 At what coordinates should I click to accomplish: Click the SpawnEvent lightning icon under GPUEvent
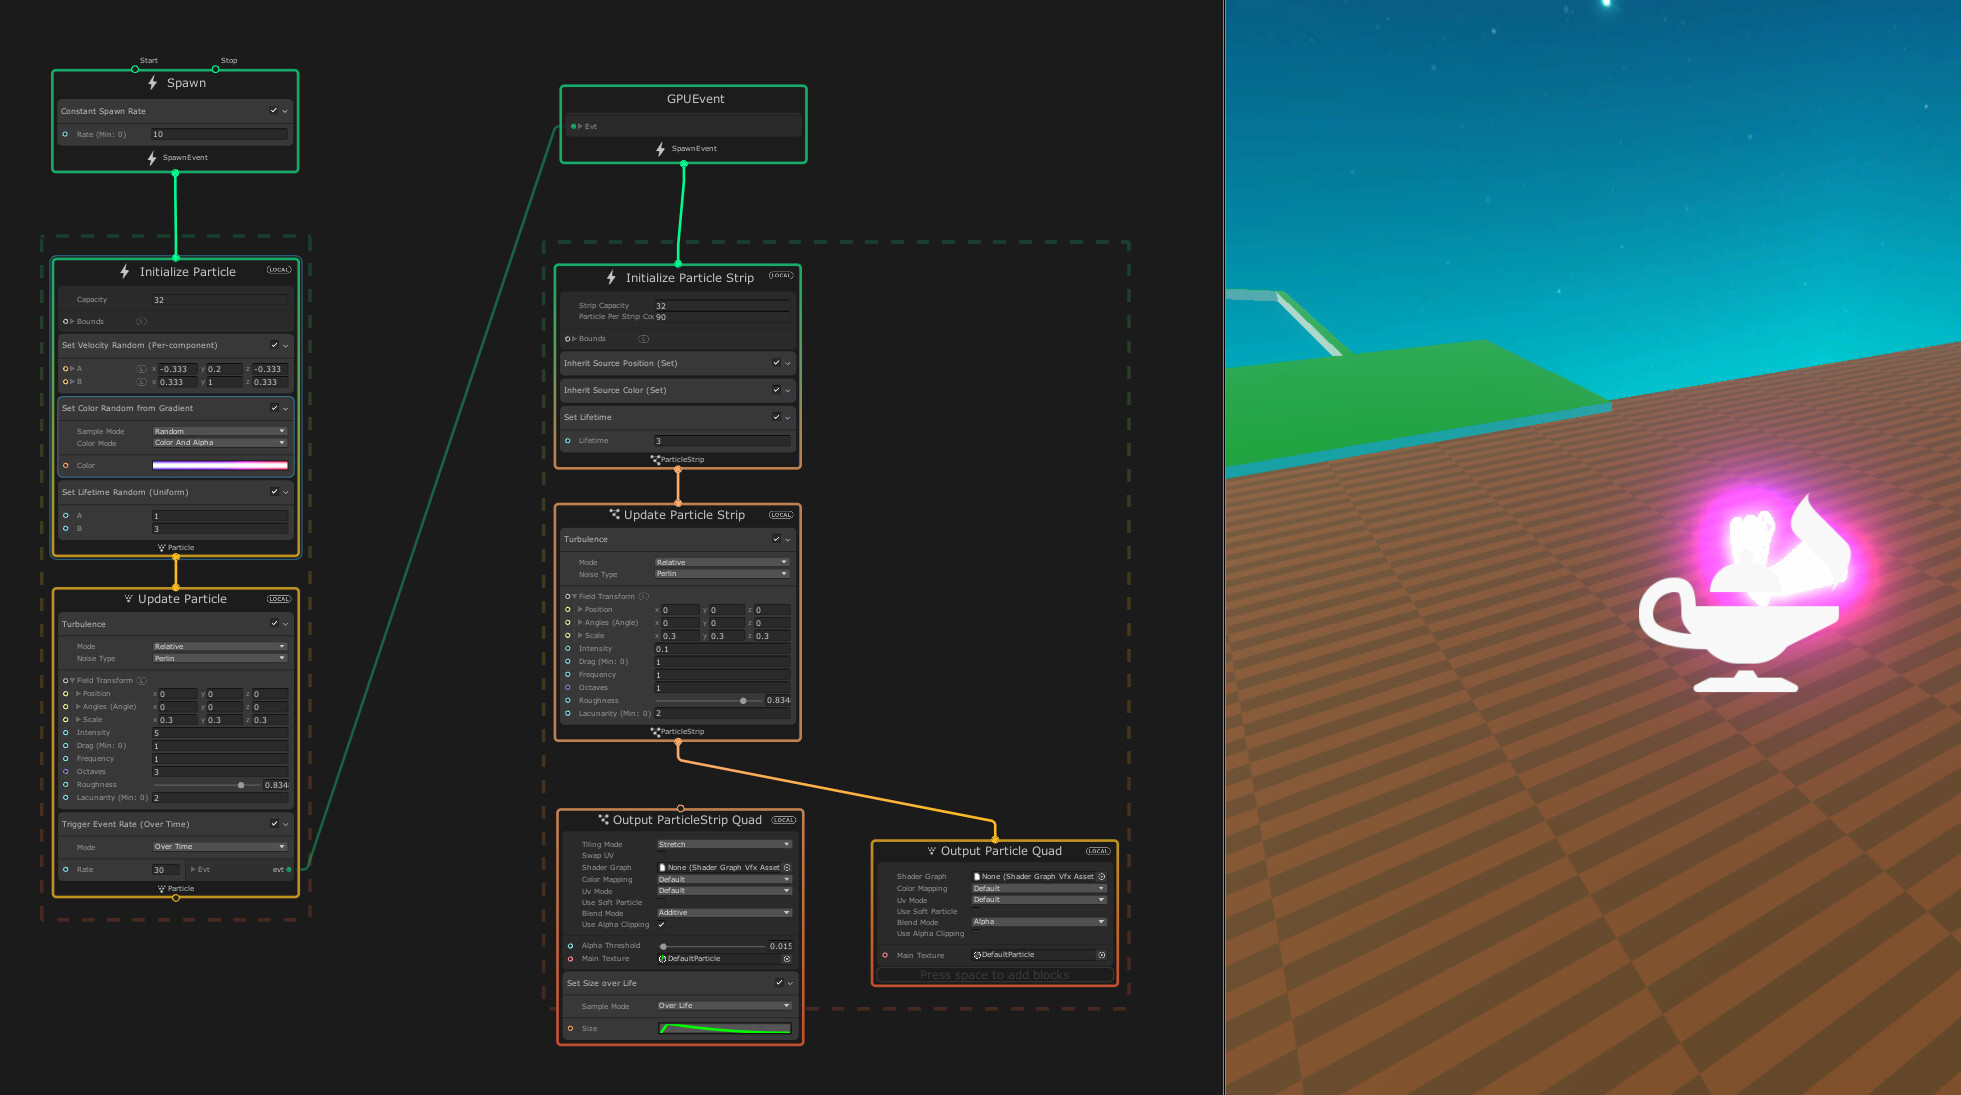pyautogui.click(x=660, y=148)
